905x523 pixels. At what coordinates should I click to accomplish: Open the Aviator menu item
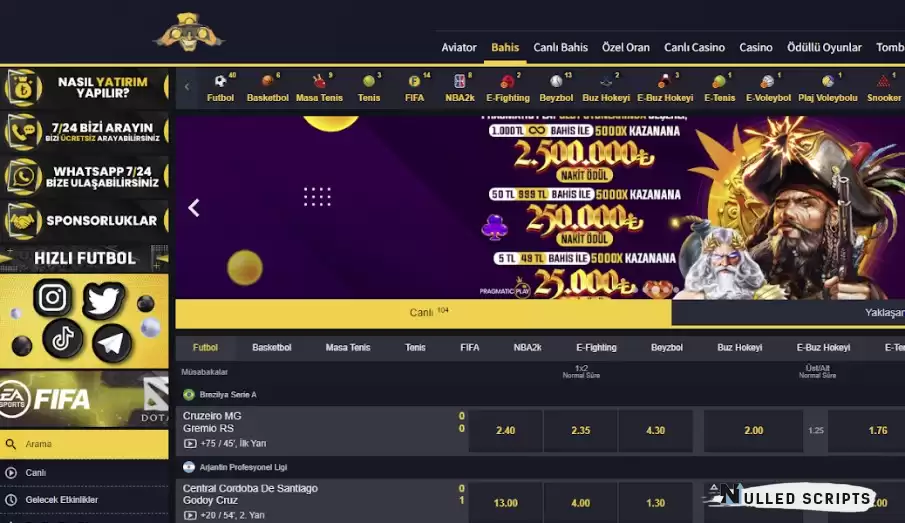pyautogui.click(x=459, y=47)
